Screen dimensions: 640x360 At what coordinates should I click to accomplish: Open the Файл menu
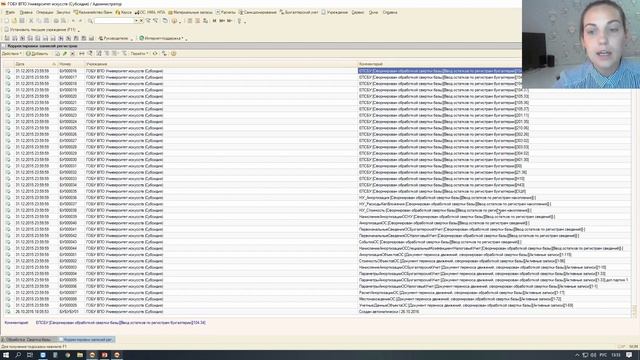point(10,12)
